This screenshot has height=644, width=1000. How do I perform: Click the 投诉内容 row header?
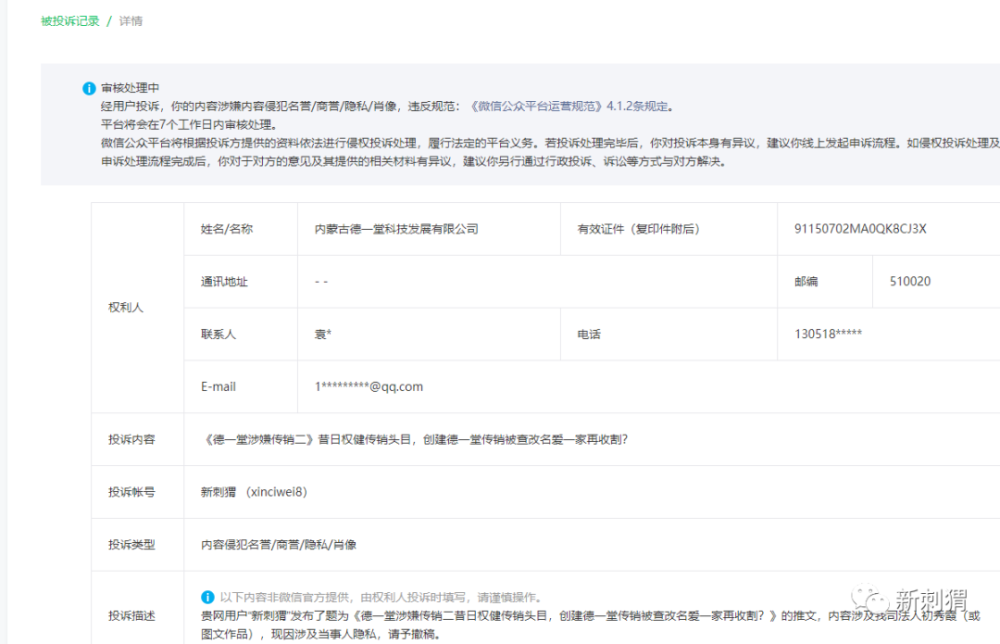[x=138, y=439]
